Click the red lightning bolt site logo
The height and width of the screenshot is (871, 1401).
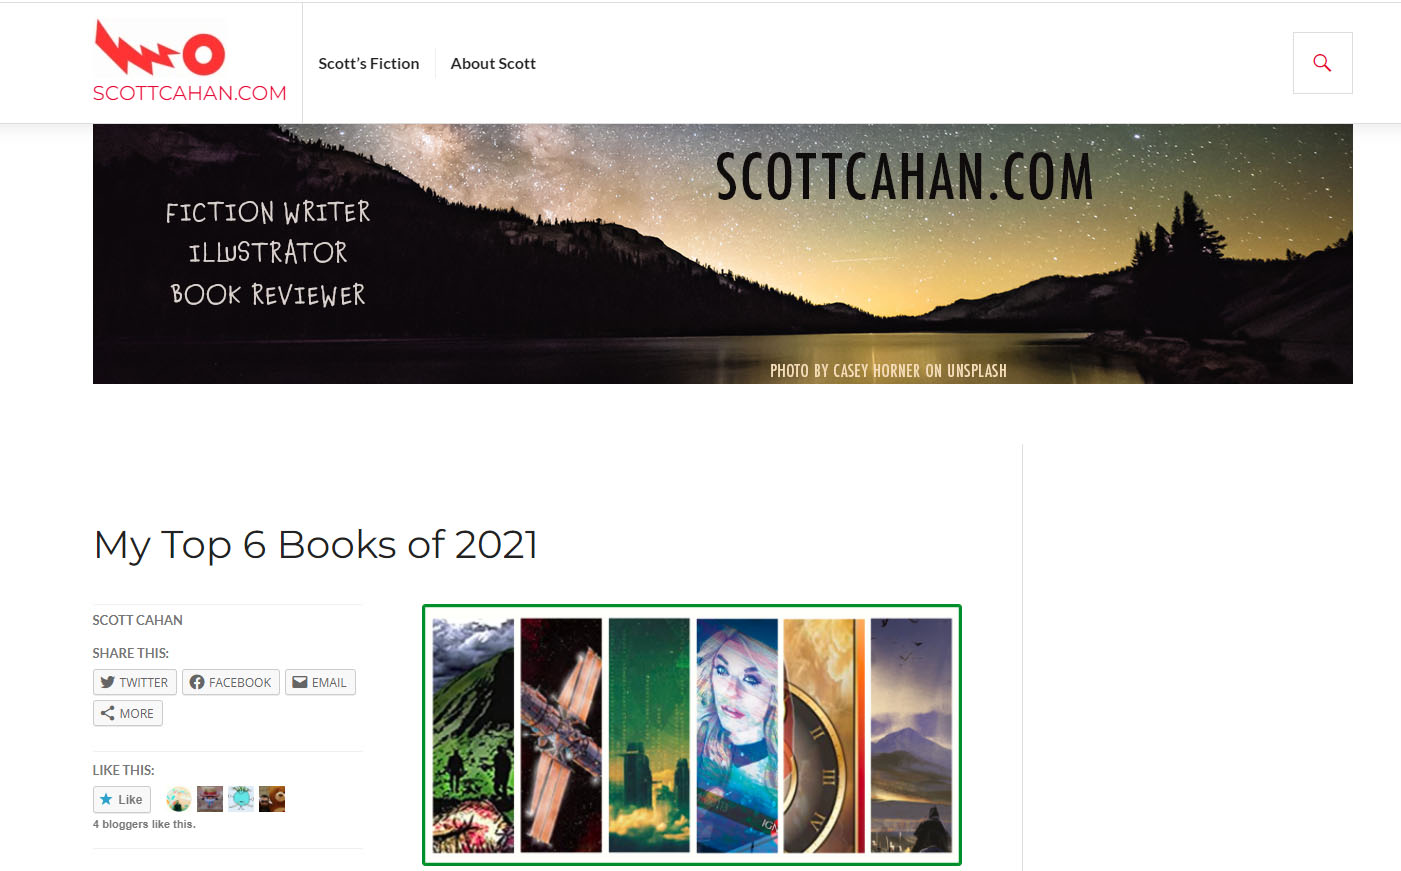click(x=160, y=47)
